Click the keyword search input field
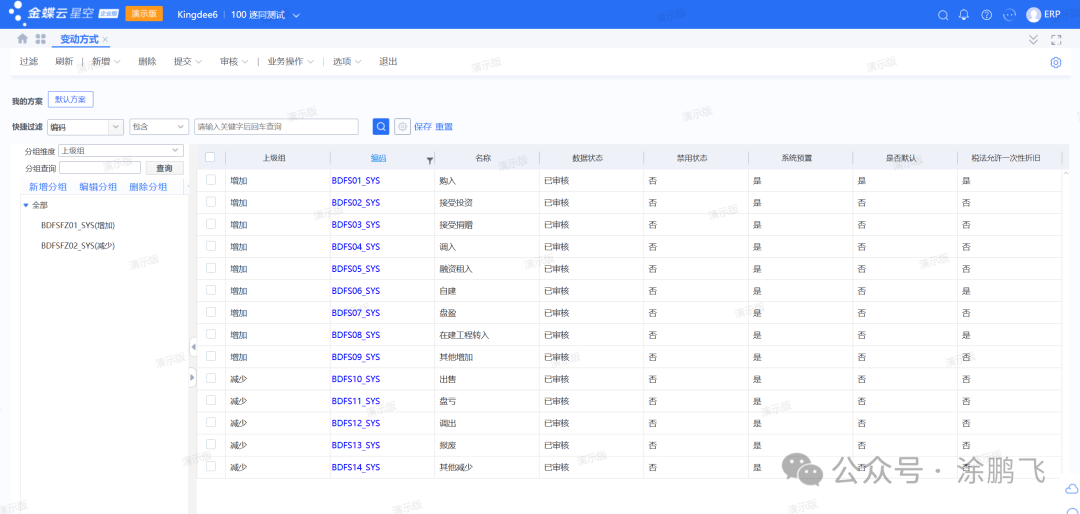Viewport: 1080px width, 514px height. [276, 127]
